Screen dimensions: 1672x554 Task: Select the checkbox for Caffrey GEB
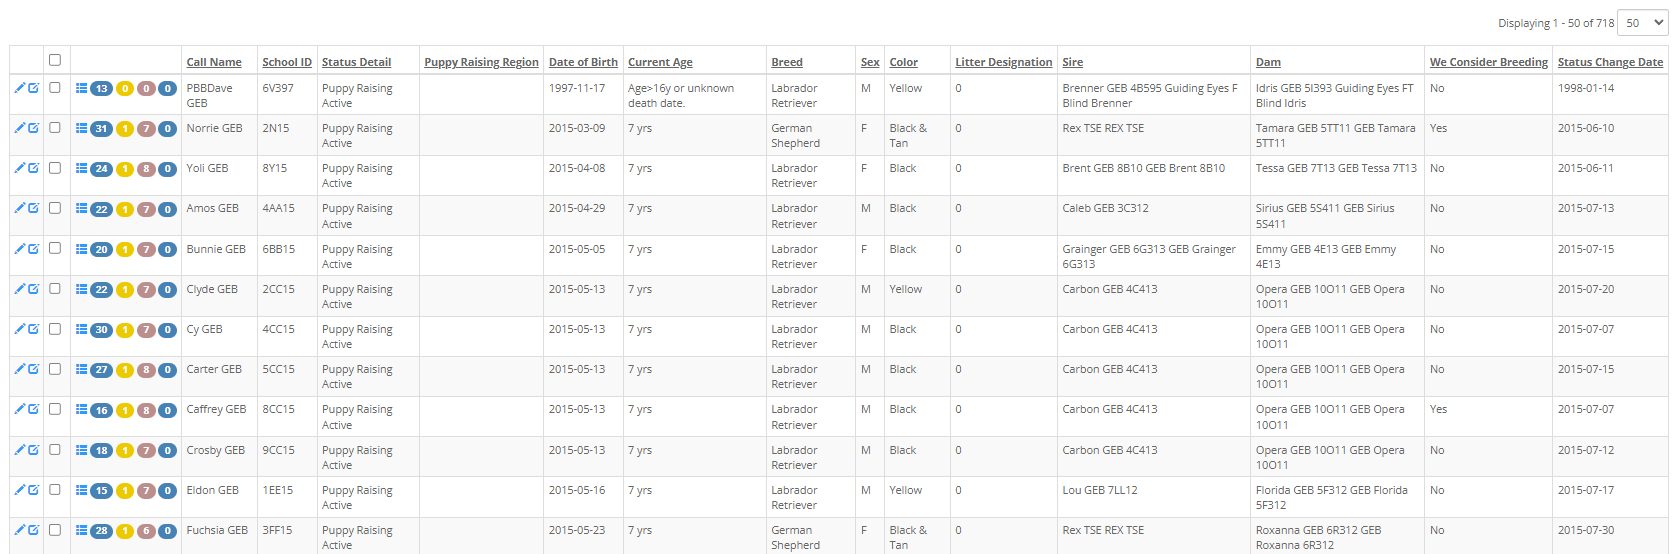click(55, 409)
